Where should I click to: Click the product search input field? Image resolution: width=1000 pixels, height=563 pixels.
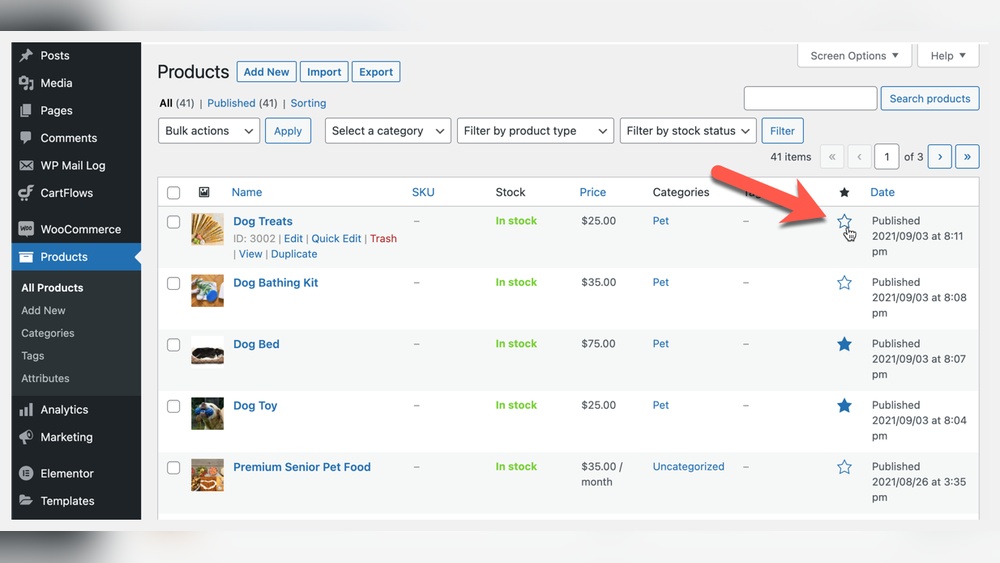coord(811,98)
